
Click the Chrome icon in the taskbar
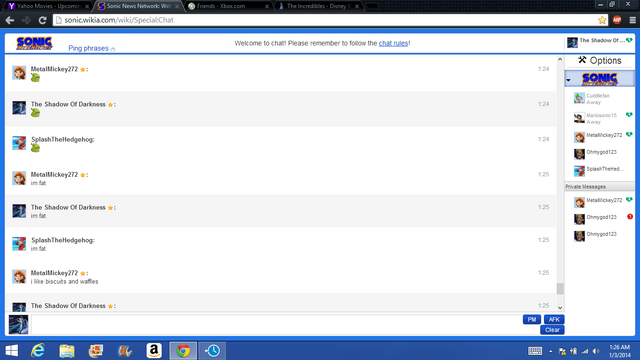pyautogui.click(x=183, y=351)
